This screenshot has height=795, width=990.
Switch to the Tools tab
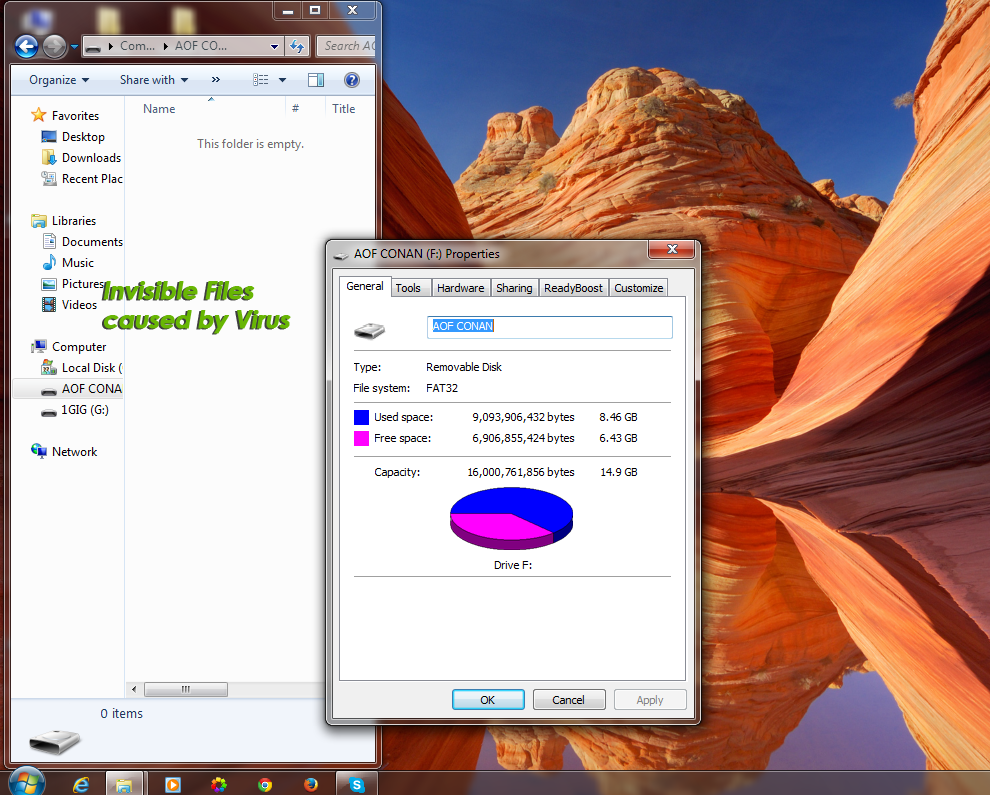point(408,288)
